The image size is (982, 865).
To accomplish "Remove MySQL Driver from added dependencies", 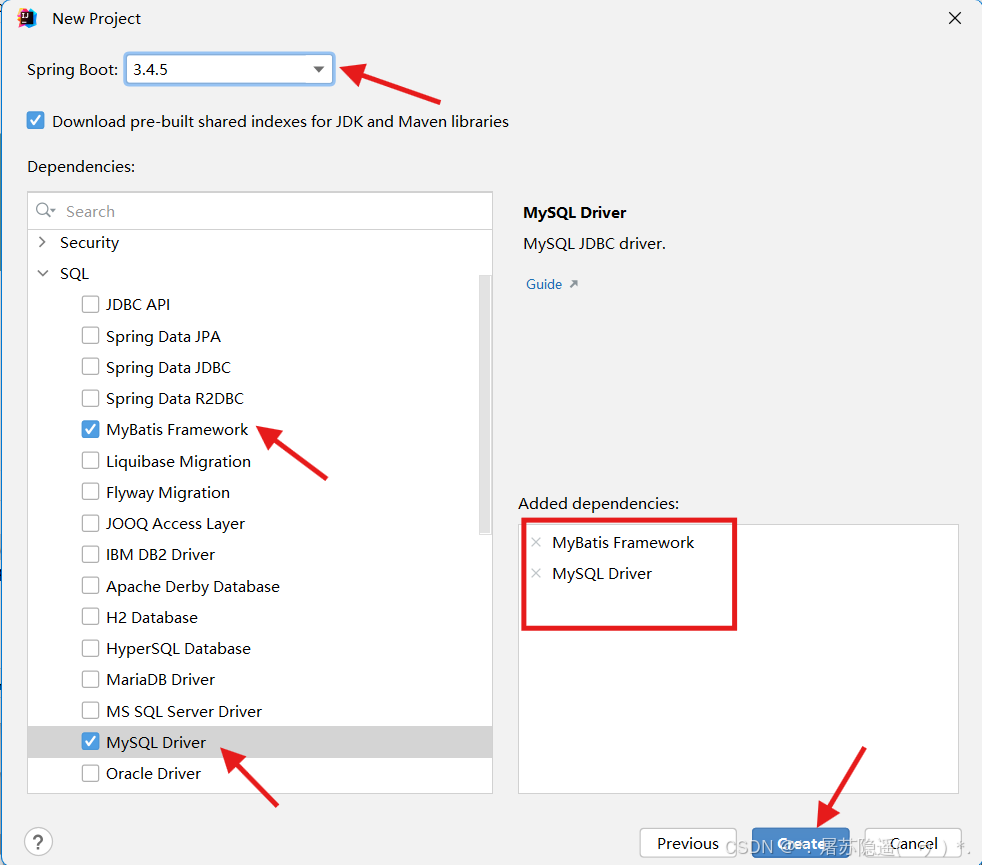I will click(536, 573).
